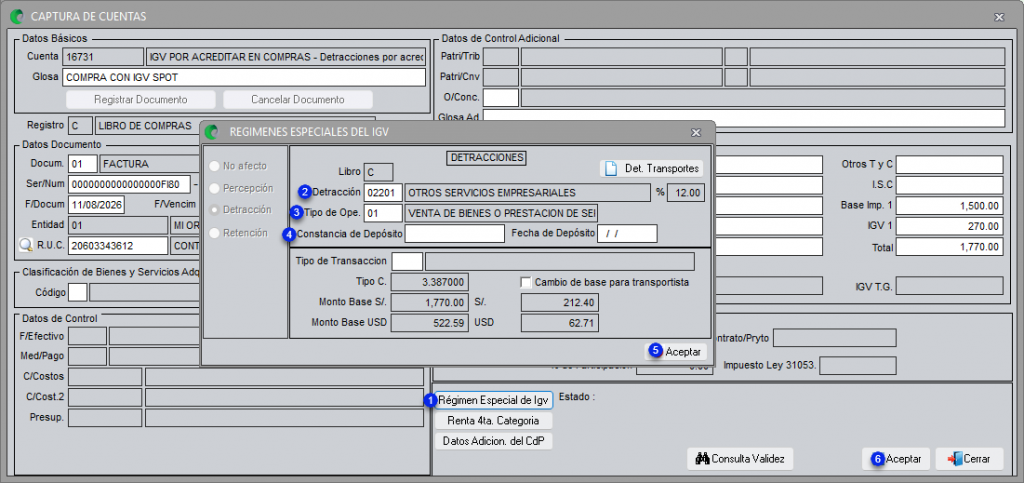1024x483 pixels.
Task: Click the C/Cost.2 code field
Action: click(x=104, y=397)
